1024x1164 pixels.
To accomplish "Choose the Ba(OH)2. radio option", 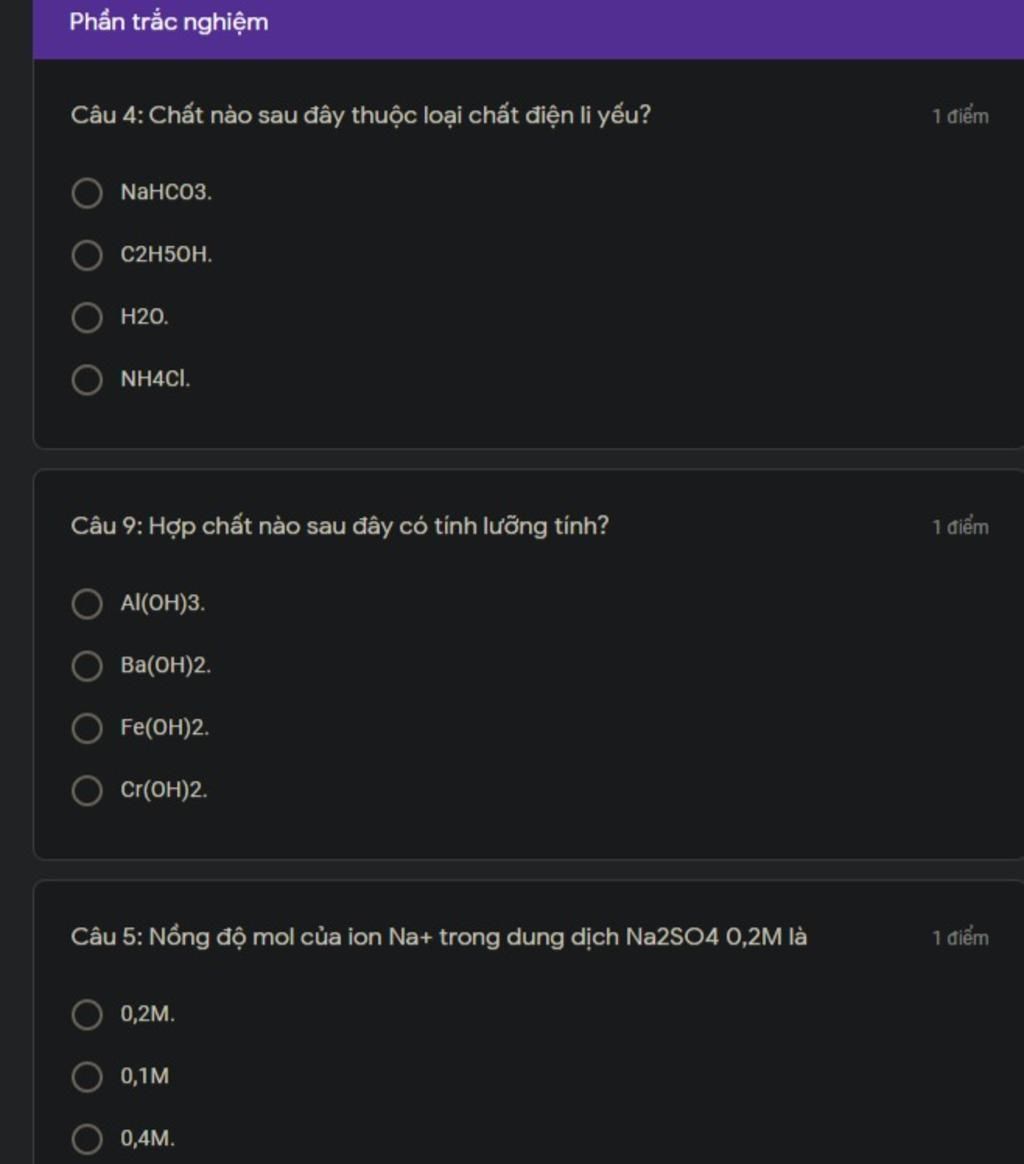I will pos(87,666).
